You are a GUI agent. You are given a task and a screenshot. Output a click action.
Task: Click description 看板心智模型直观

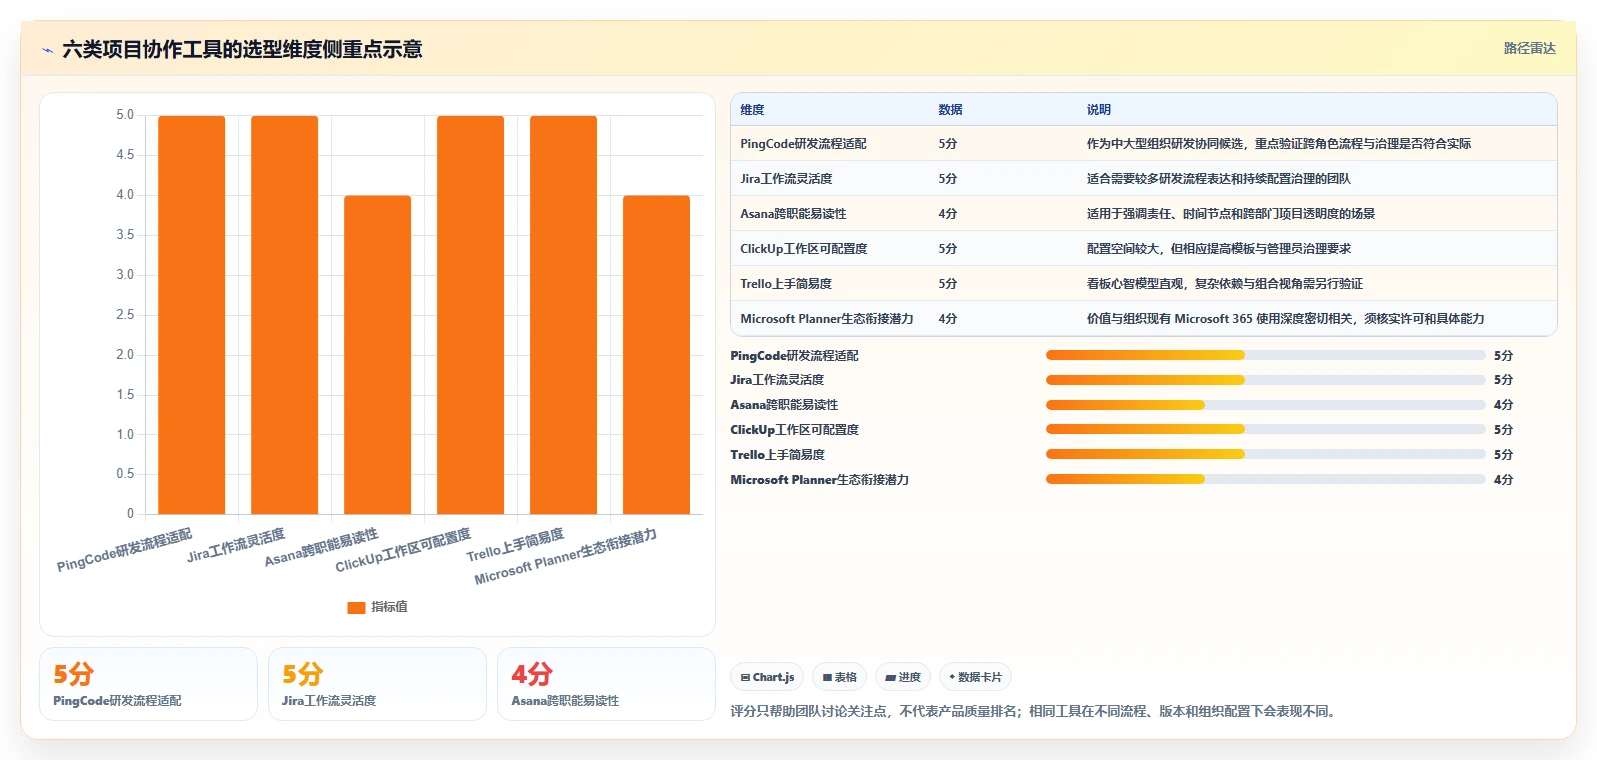tap(1225, 284)
